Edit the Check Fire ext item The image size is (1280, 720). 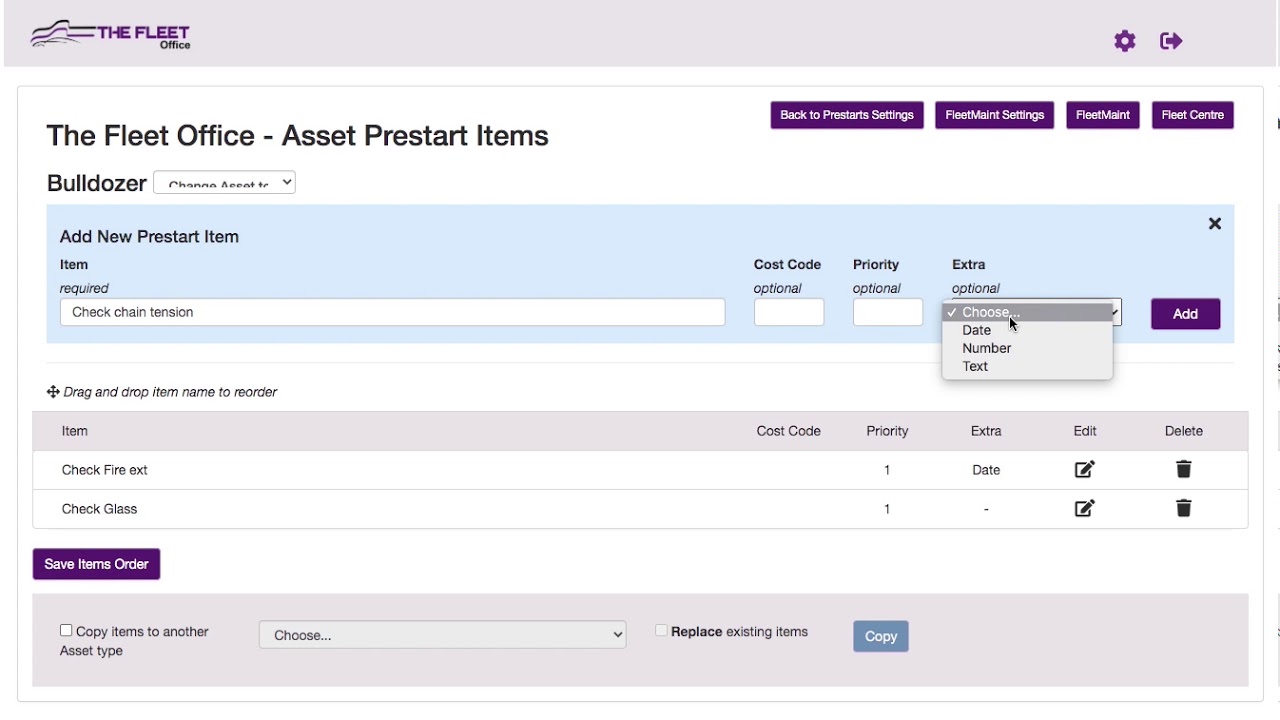tap(1084, 470)
